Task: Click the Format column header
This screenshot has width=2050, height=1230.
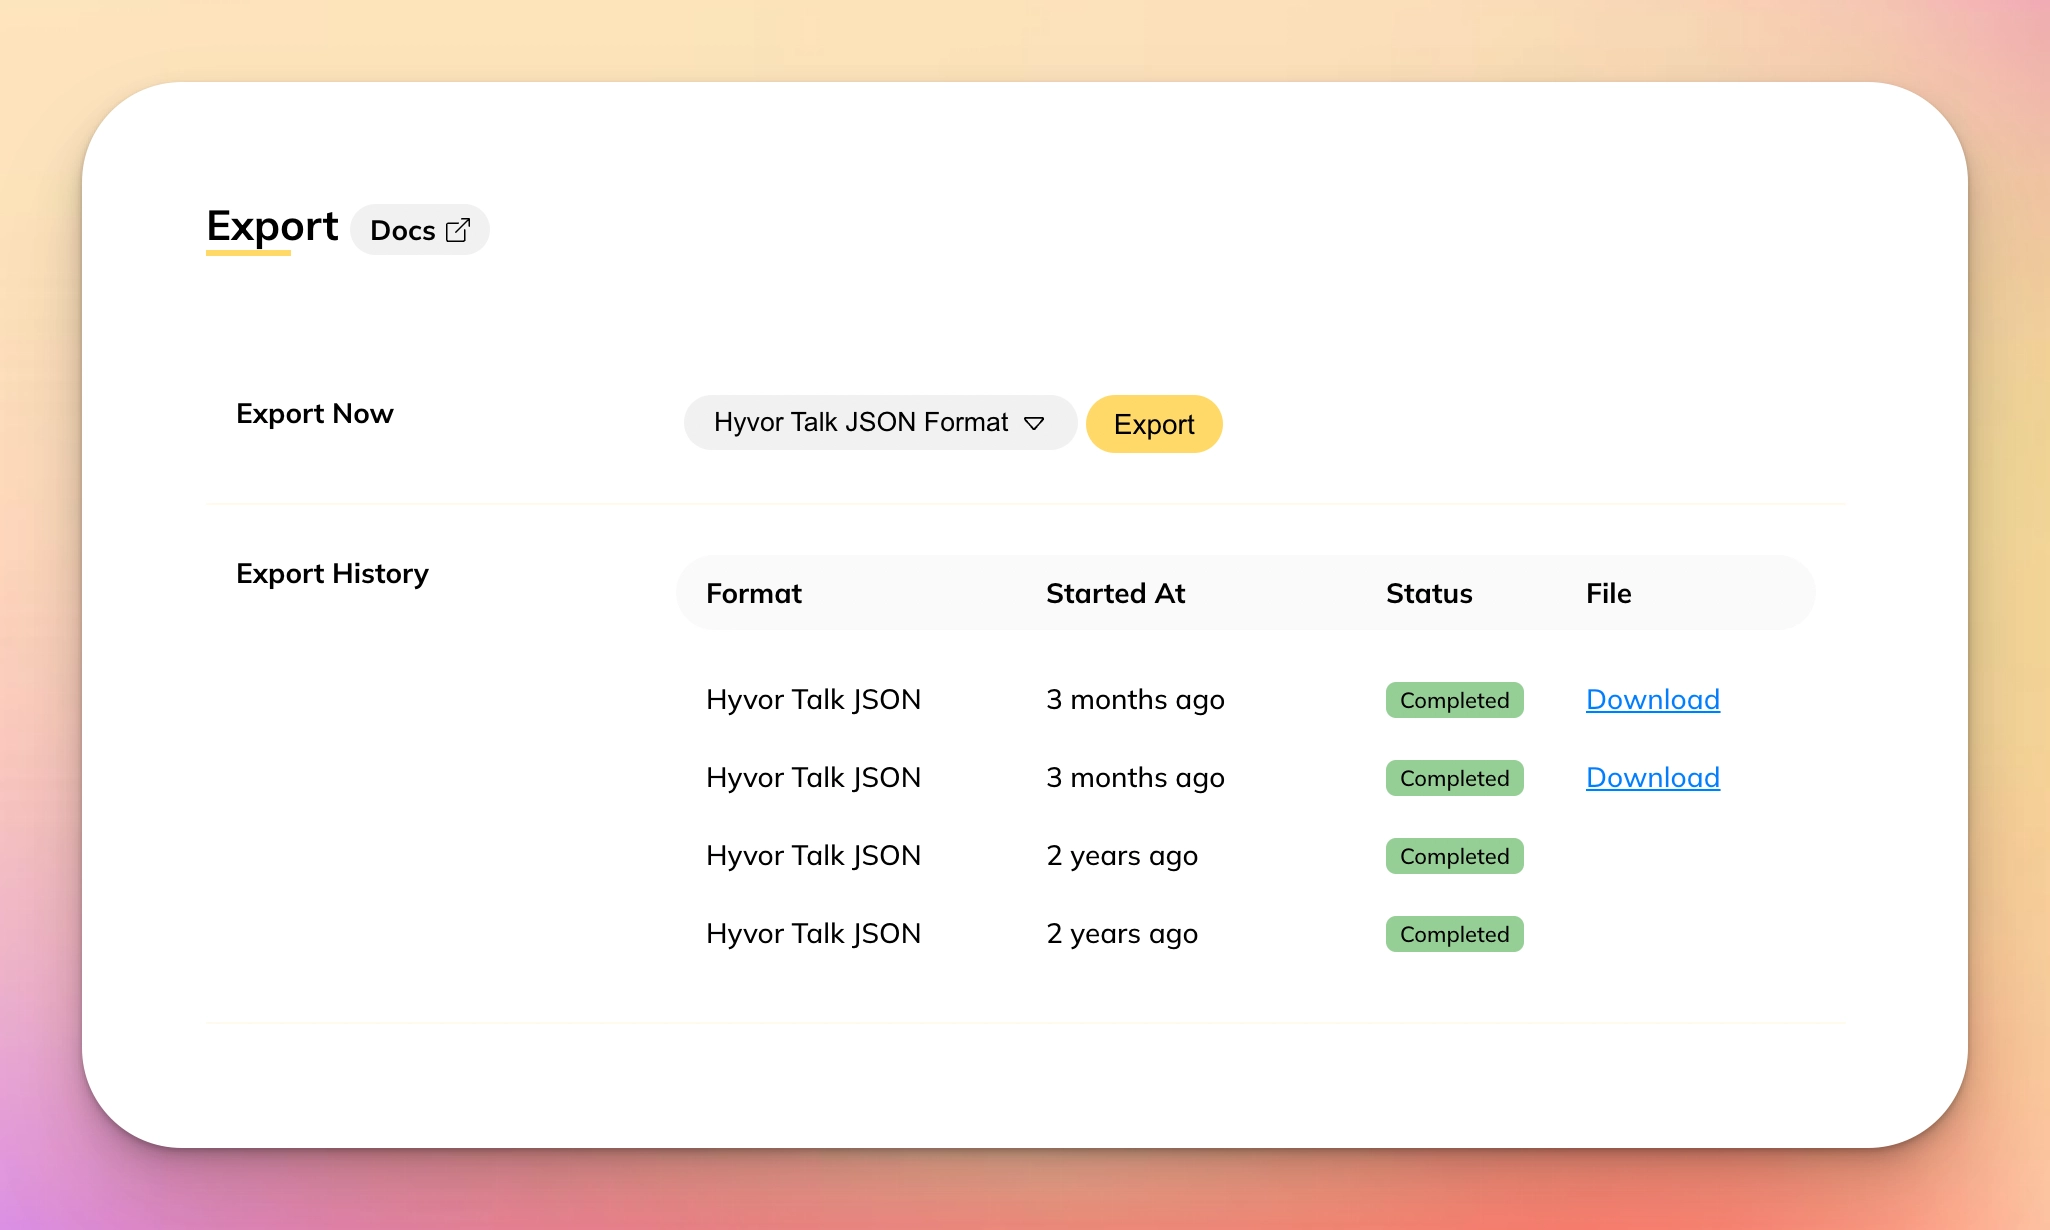Action: click(754, 594)
